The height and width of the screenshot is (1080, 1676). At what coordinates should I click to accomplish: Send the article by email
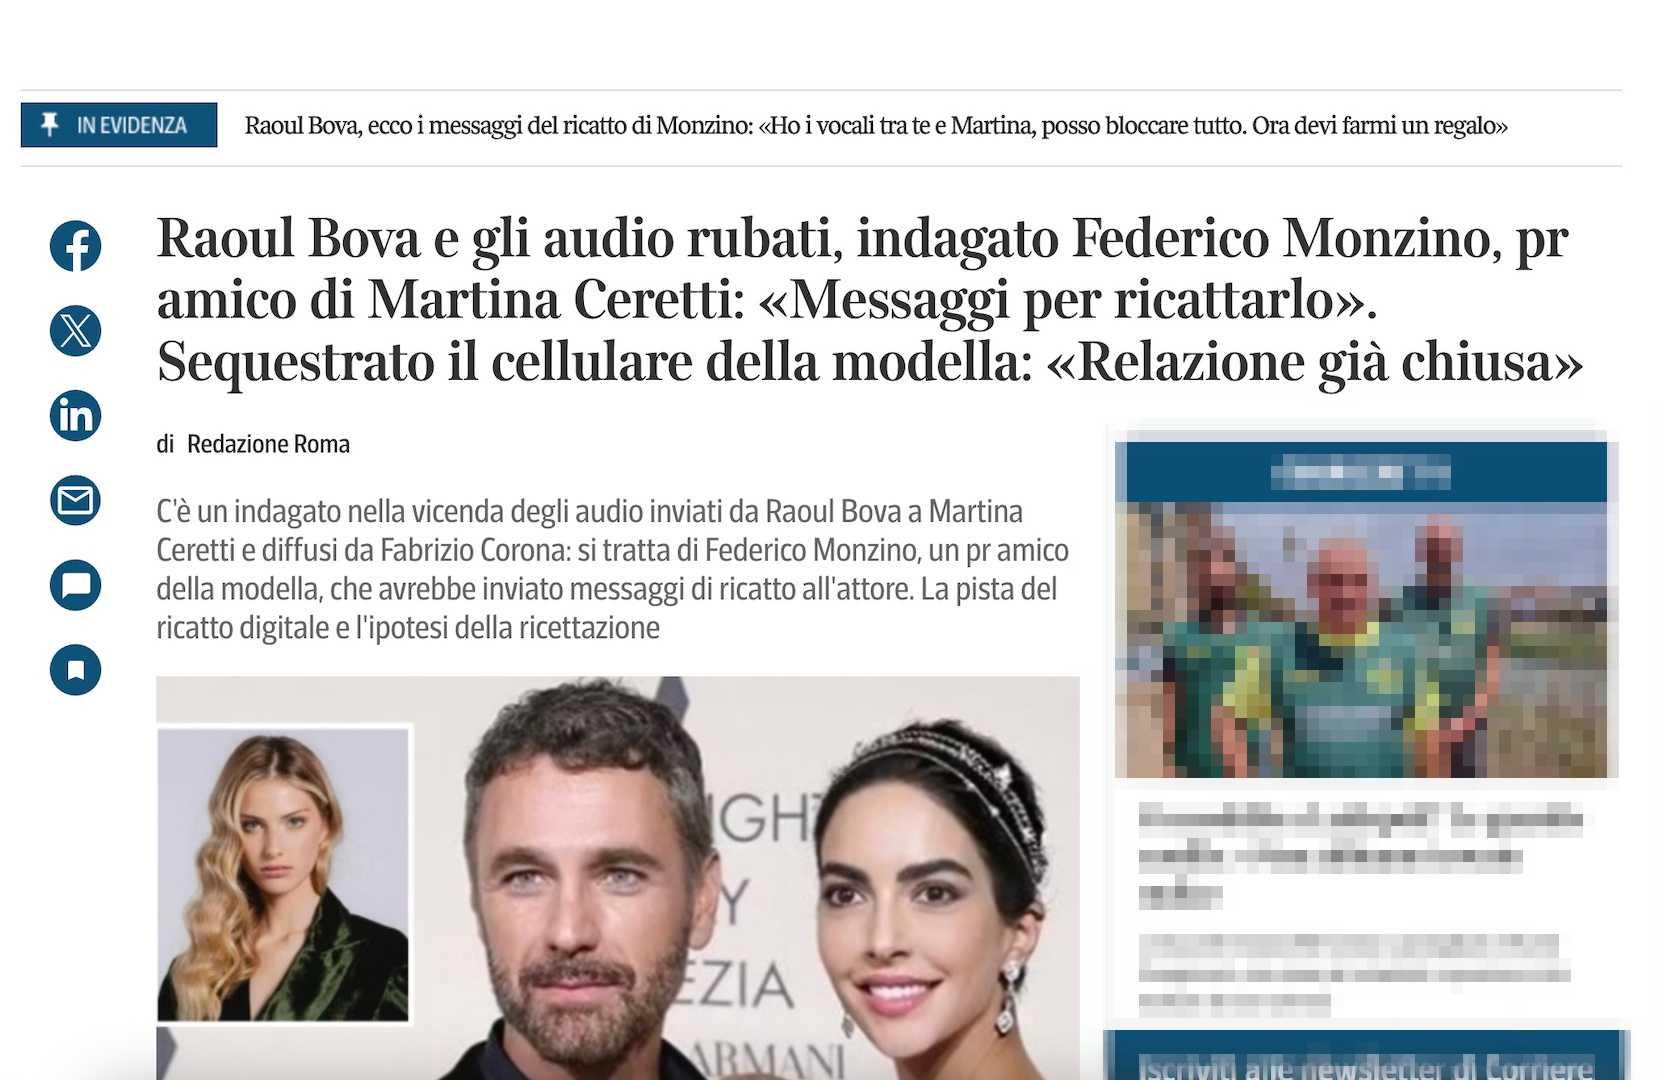tap(75, 500)
